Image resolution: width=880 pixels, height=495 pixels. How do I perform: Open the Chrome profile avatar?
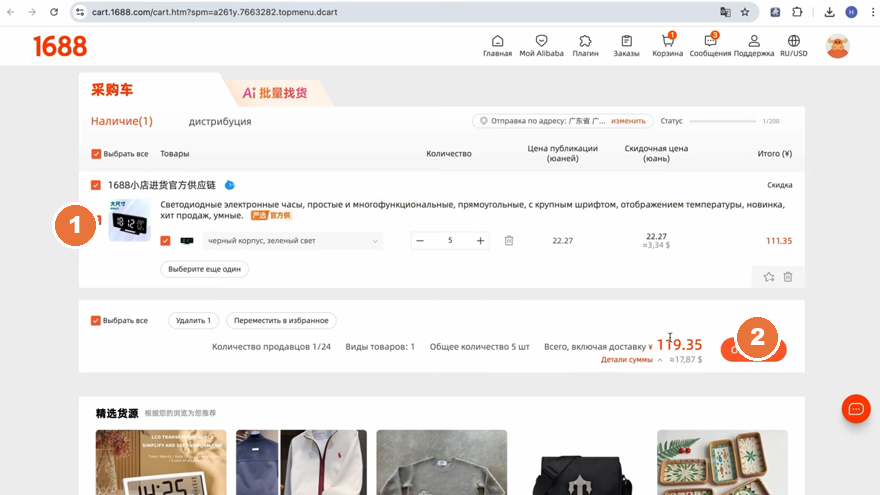pyautogui.click(x=851, y=12)
